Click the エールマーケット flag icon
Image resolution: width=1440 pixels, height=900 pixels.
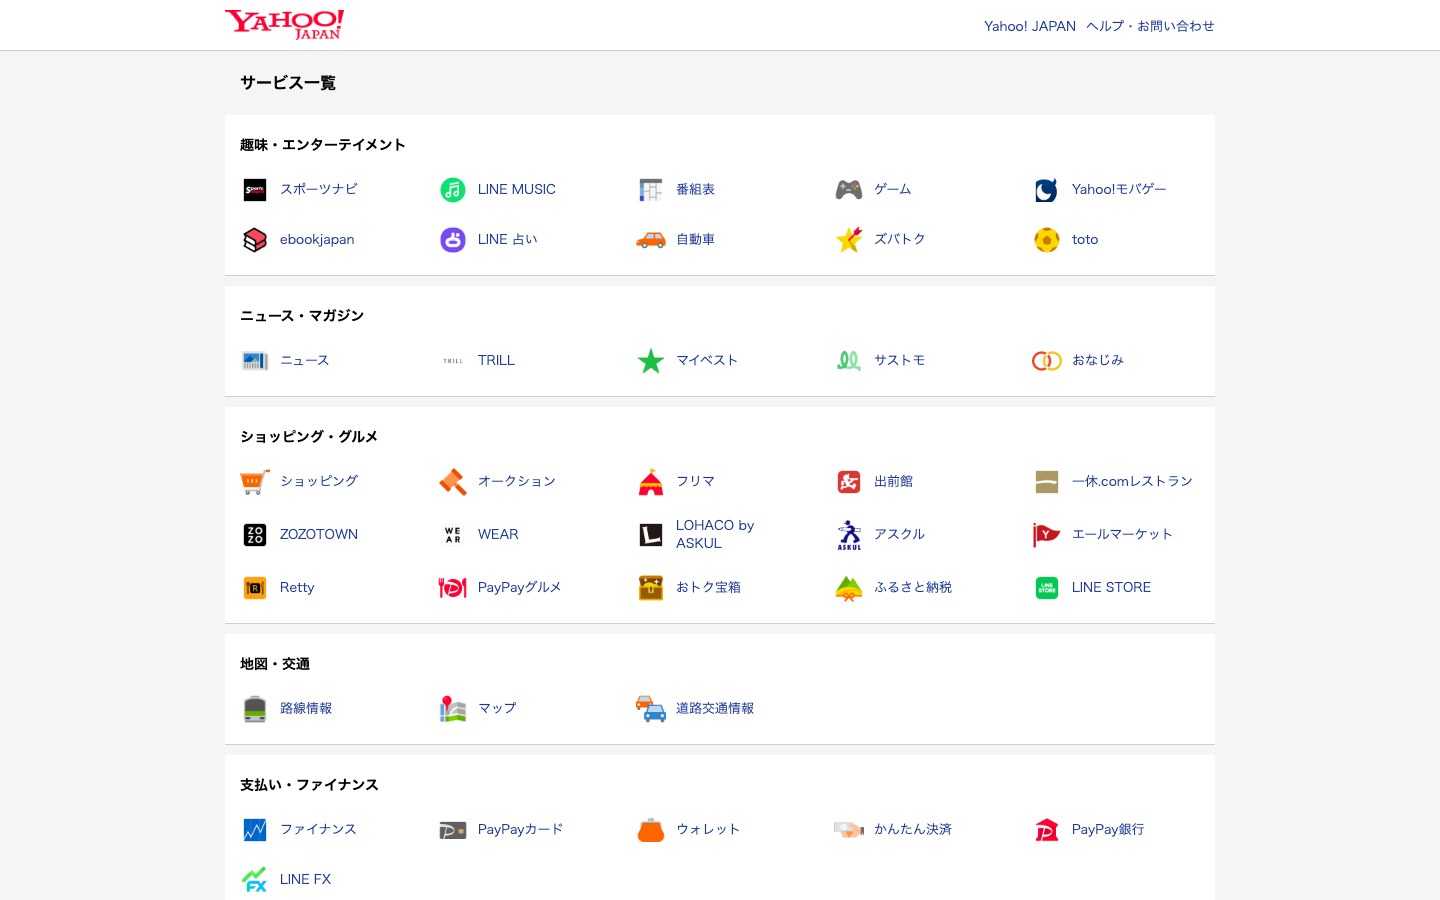pyautogui.click(x=1047, y=535)
